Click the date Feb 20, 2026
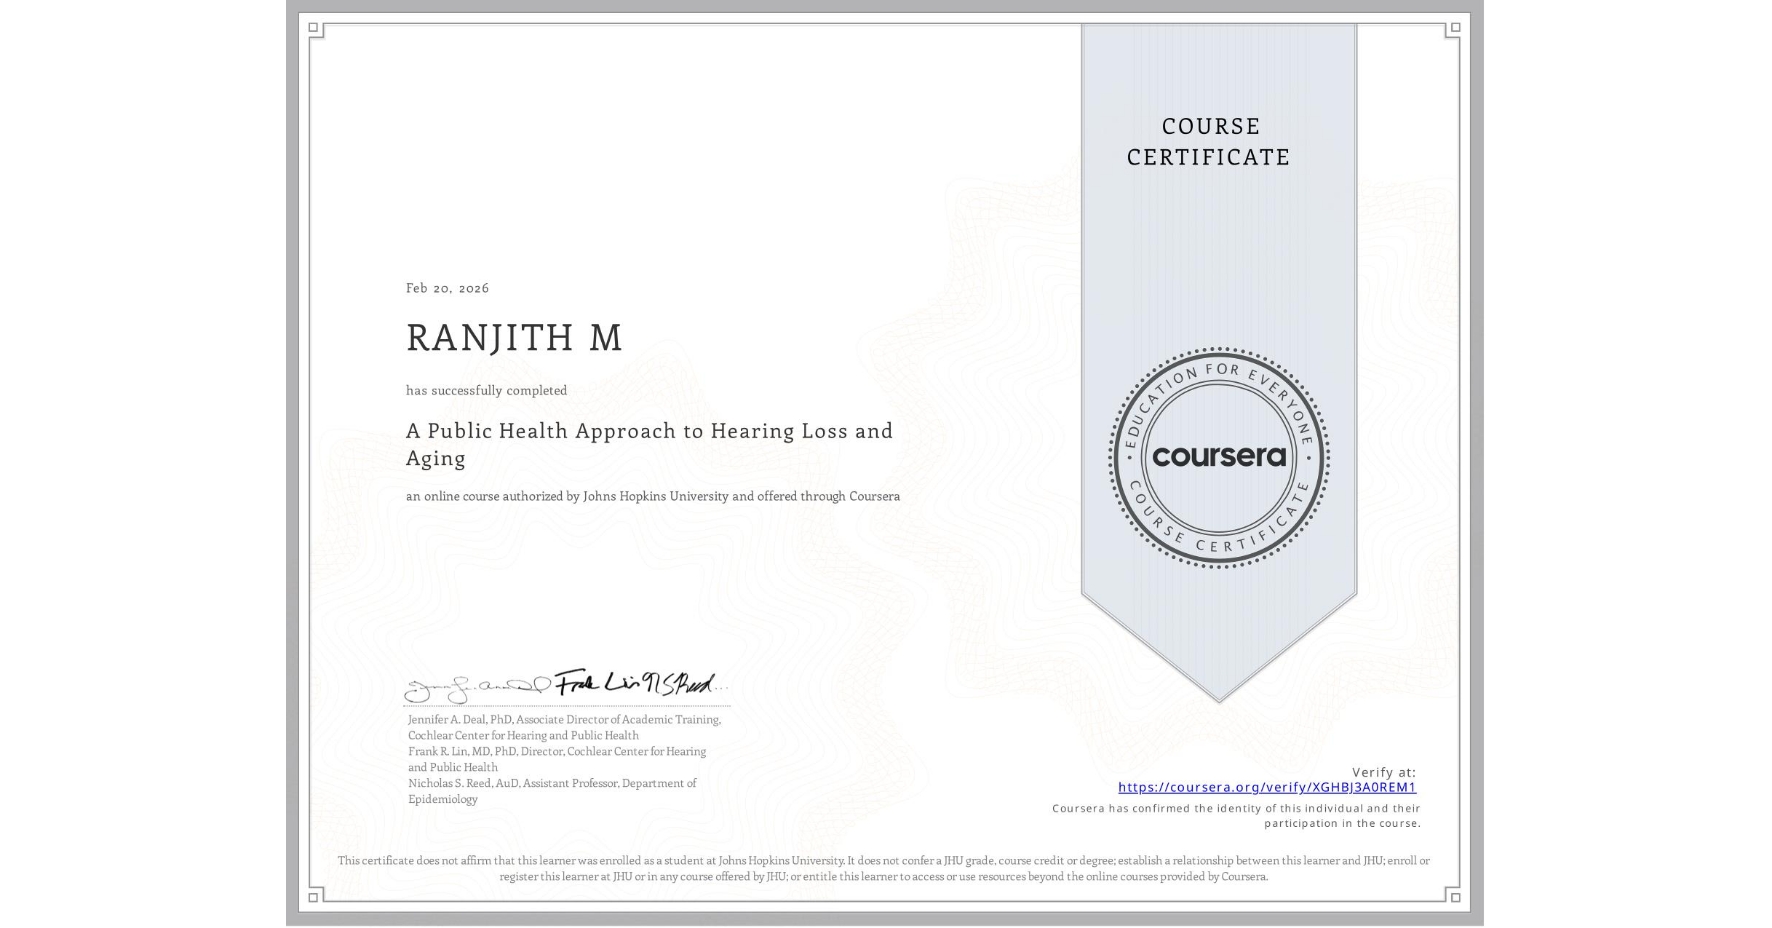 click(447, 288)
